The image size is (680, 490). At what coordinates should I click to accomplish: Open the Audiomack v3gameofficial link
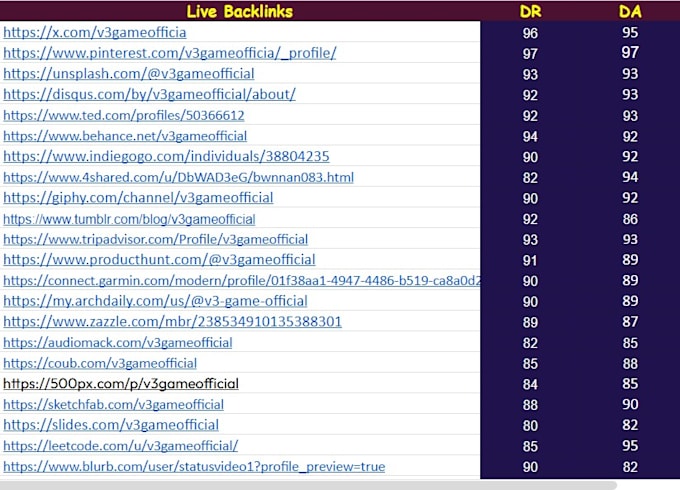coord(118,343)
